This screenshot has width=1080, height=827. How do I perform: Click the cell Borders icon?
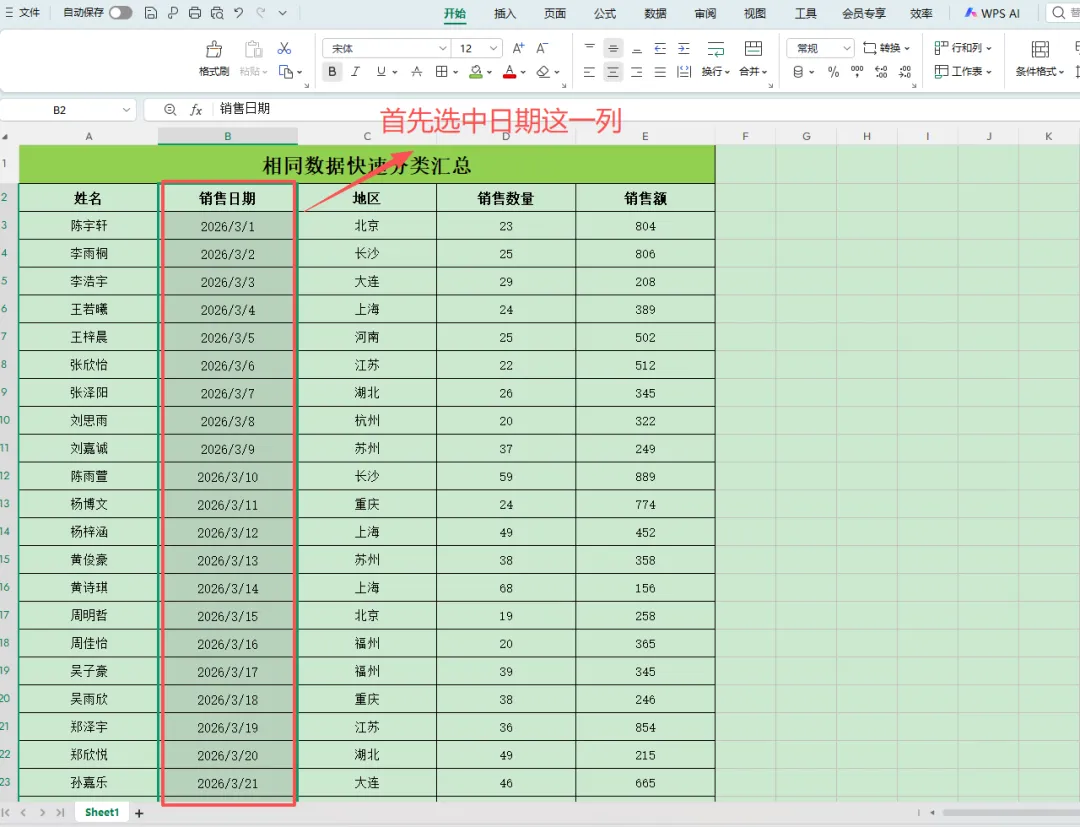pos(442,72)
